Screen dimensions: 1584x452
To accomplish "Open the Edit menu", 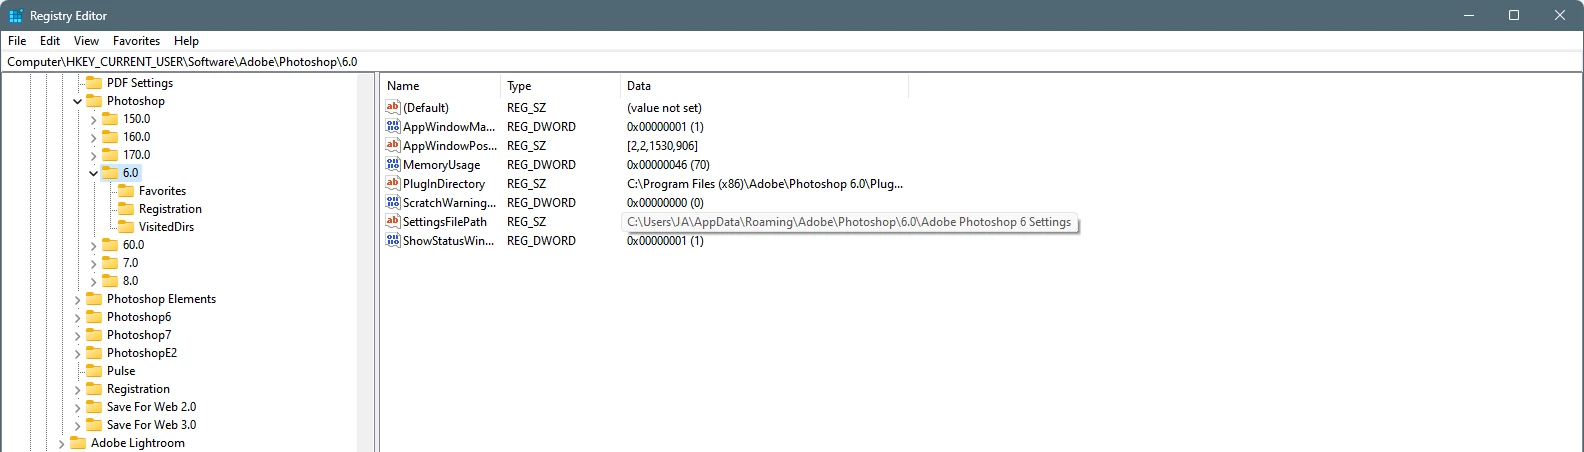I will point(50,41).
